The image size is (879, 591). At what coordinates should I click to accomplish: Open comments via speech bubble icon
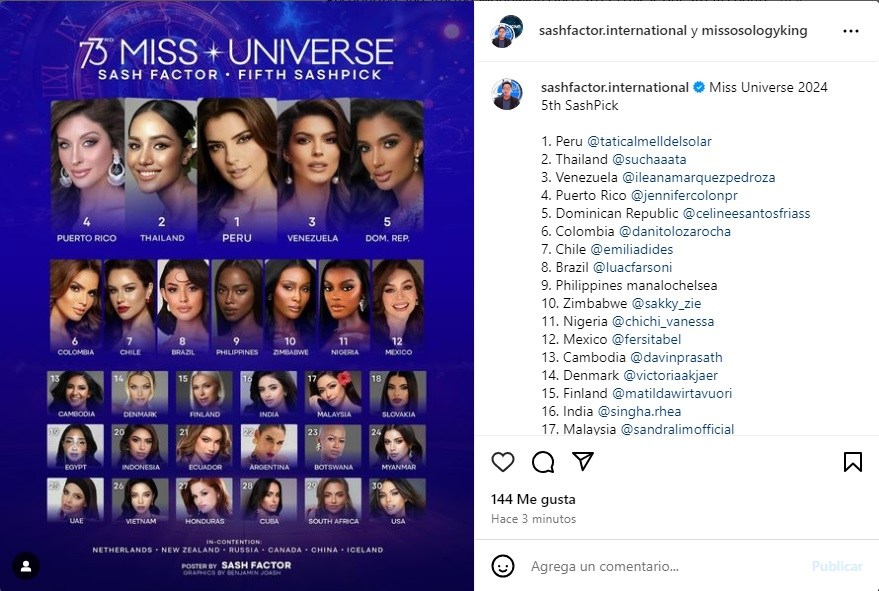pos(543,462)
